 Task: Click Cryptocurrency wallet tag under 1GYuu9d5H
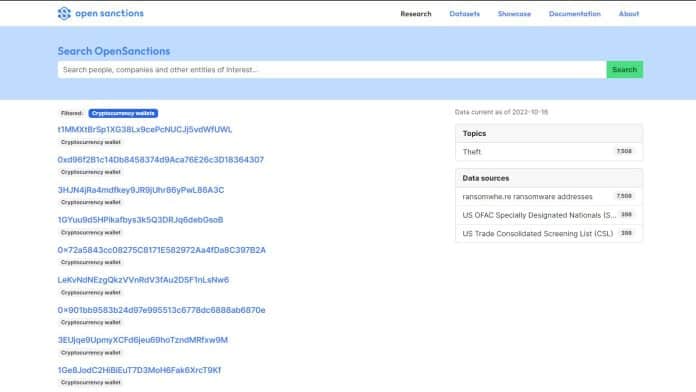coord(91,232)
